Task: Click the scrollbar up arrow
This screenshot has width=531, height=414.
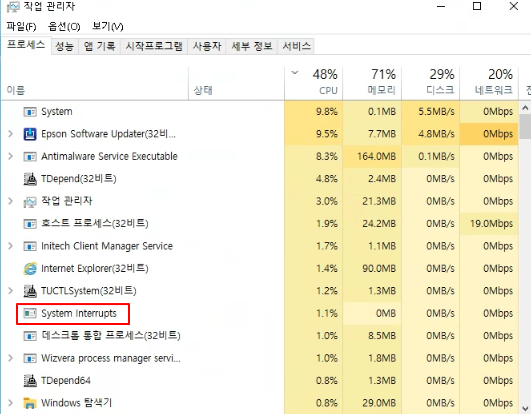Action: 525,108
